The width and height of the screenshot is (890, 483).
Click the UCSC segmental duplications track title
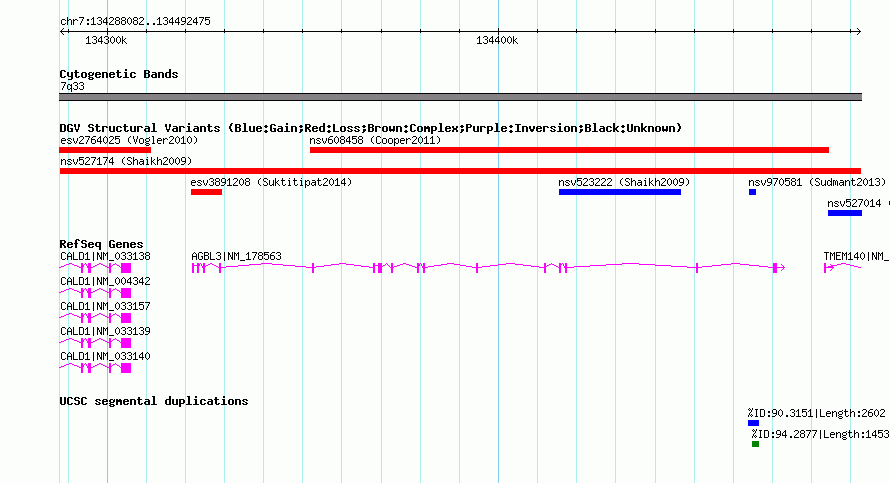[154, 401]
